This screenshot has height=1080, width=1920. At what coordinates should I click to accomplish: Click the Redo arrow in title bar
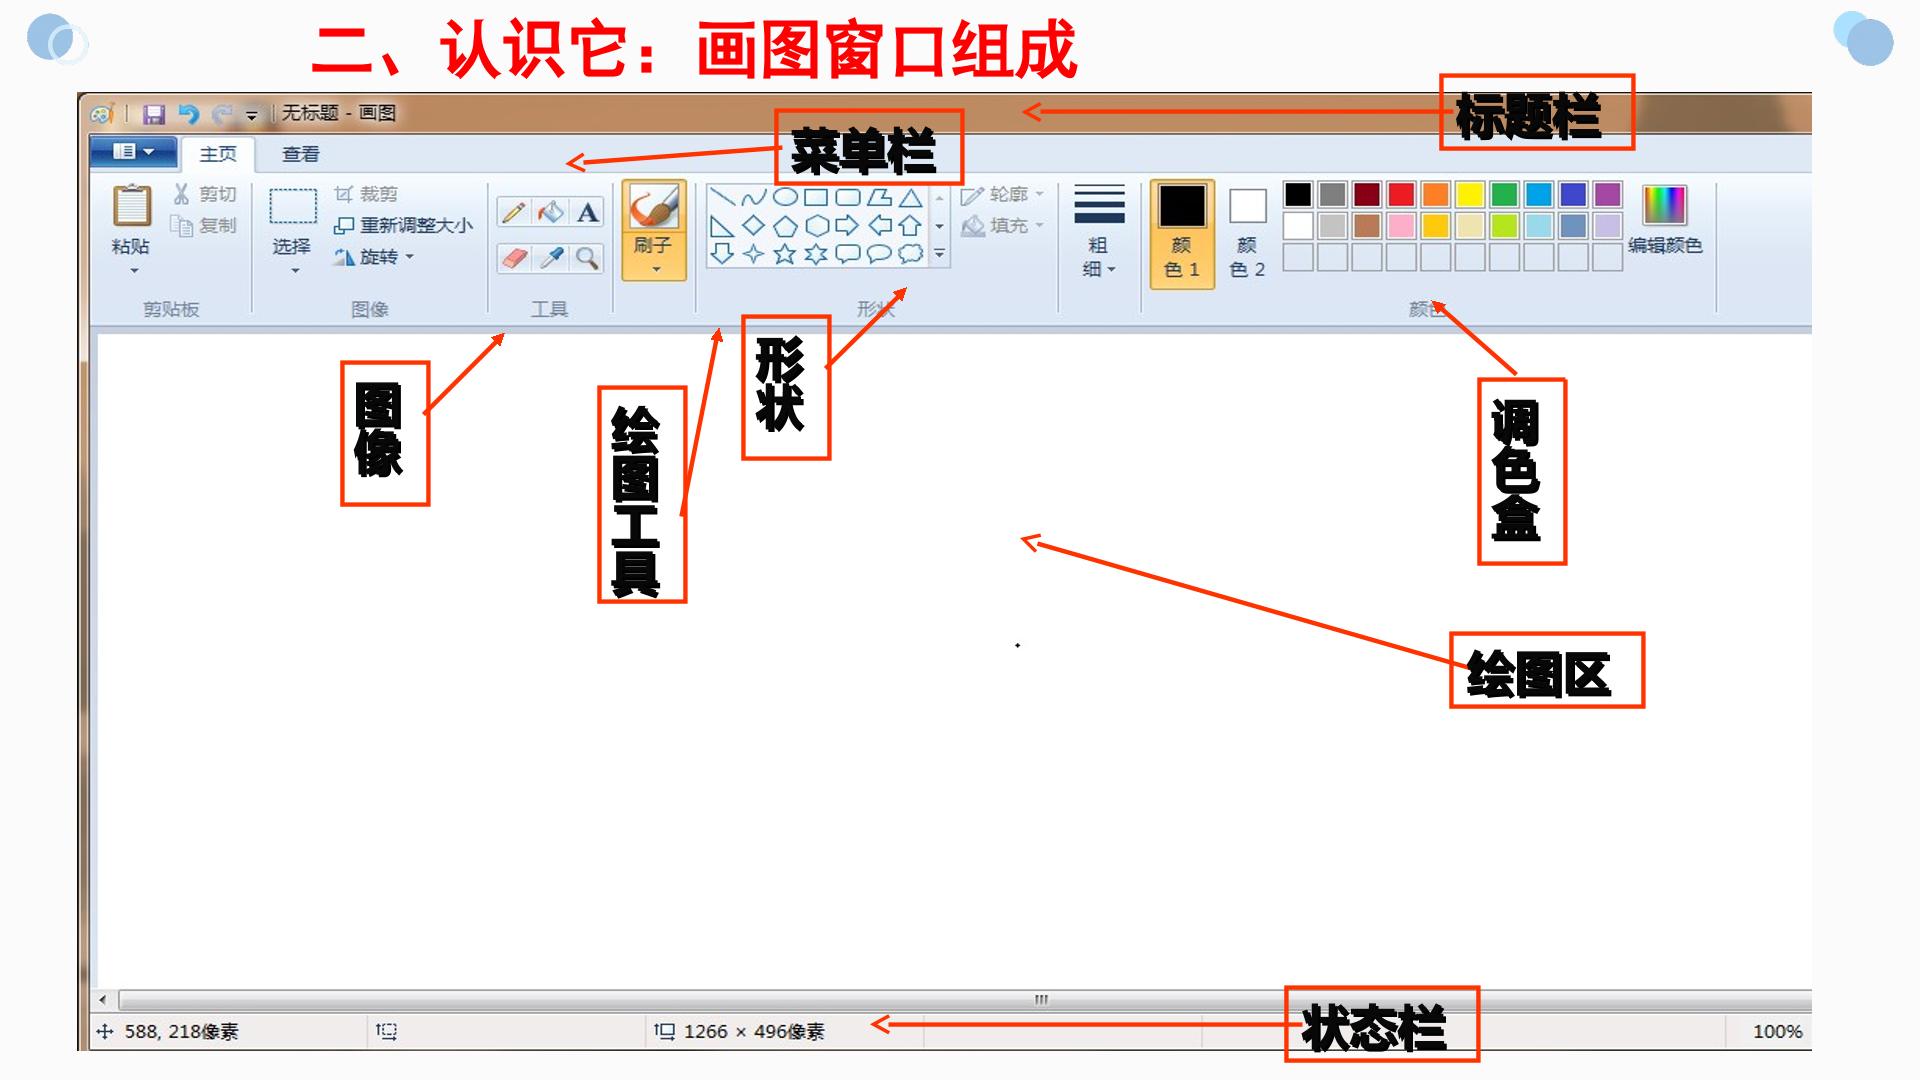222,114
